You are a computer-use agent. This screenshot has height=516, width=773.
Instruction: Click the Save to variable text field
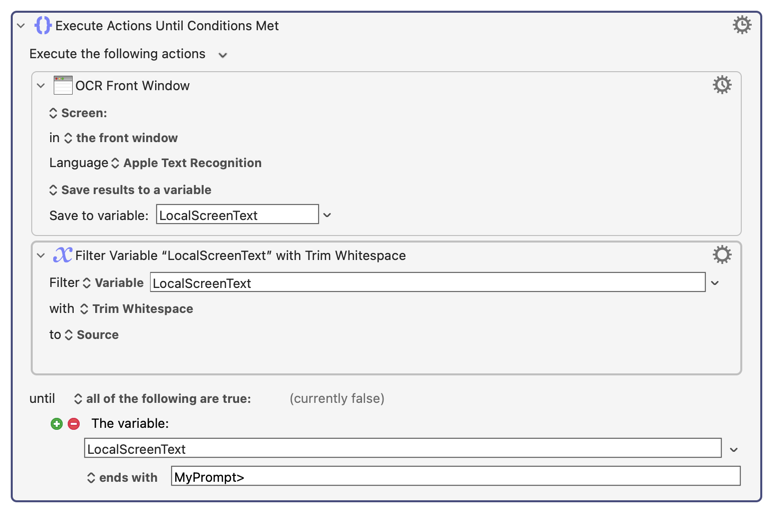[x=237, y=215]
